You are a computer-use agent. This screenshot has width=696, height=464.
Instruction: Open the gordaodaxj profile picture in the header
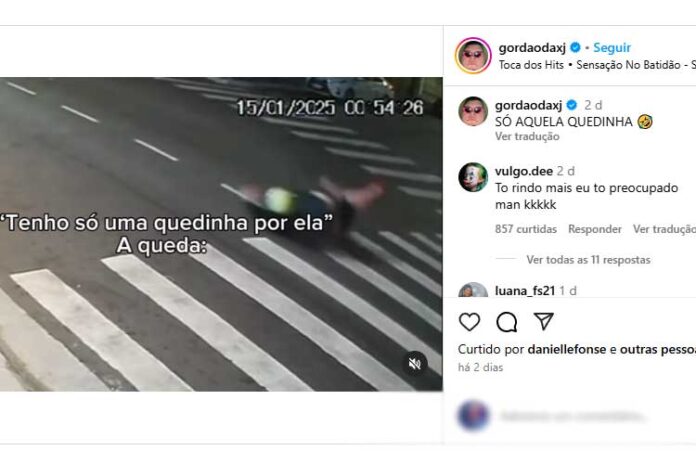pos(473,56)
